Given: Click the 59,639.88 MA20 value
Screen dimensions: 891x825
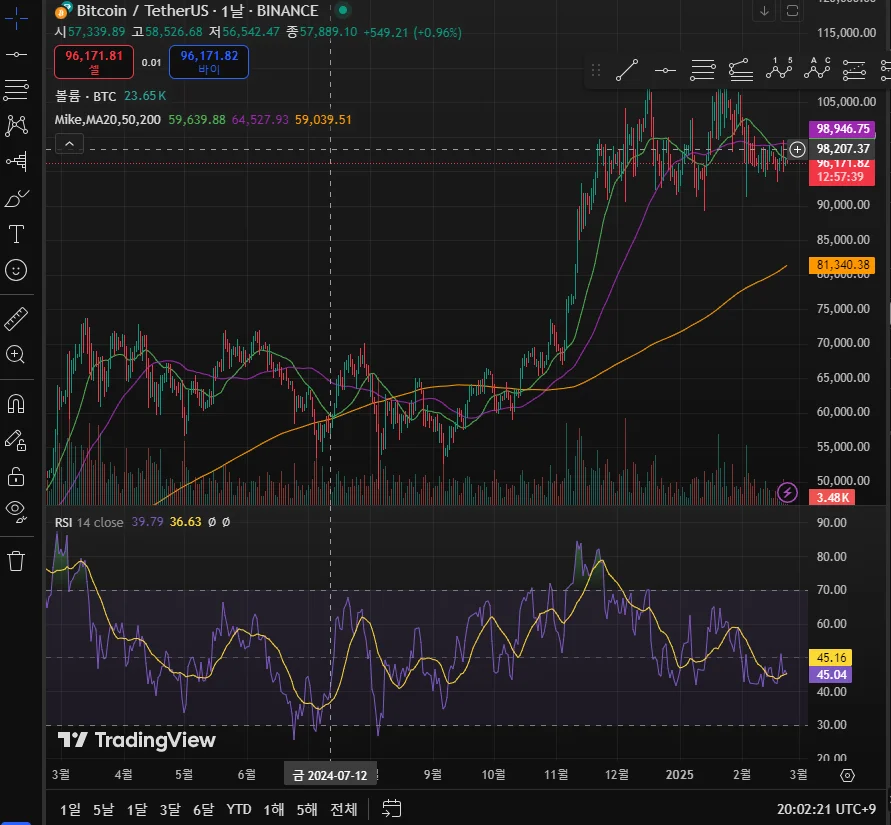Looking at the screenshot, I should [x=197, y=120].
